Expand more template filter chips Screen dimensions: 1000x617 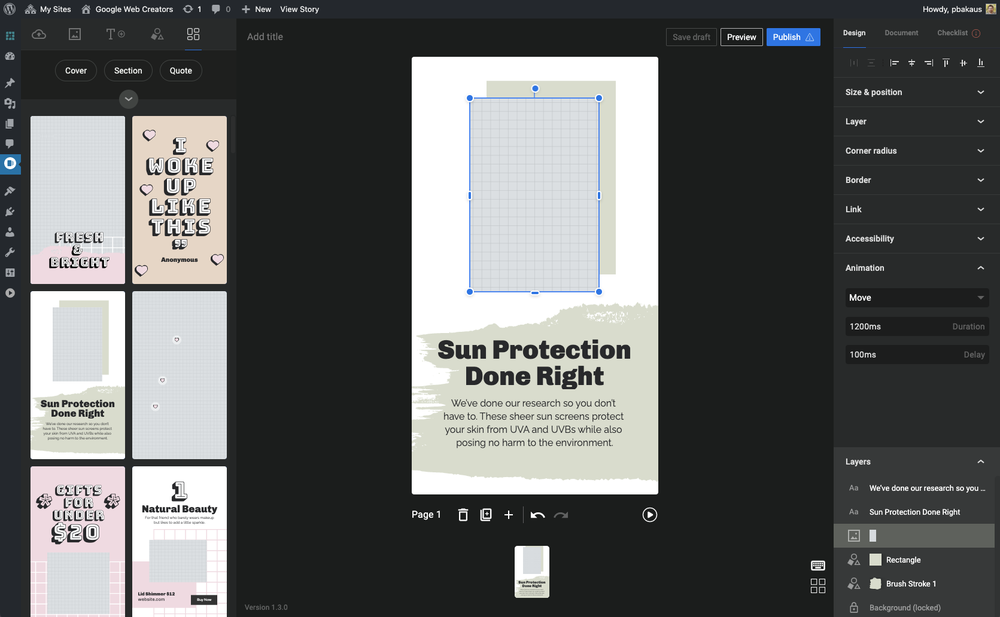pos(128,99)
